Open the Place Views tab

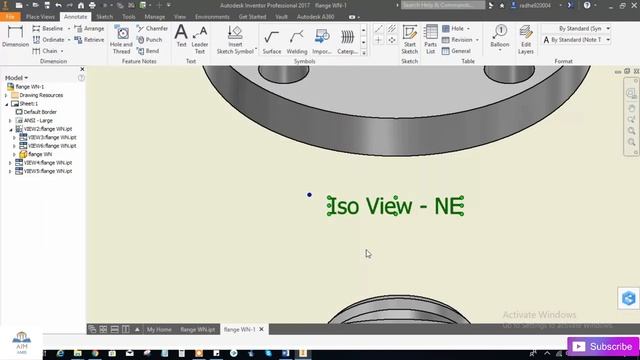click(x=40, y=17)
